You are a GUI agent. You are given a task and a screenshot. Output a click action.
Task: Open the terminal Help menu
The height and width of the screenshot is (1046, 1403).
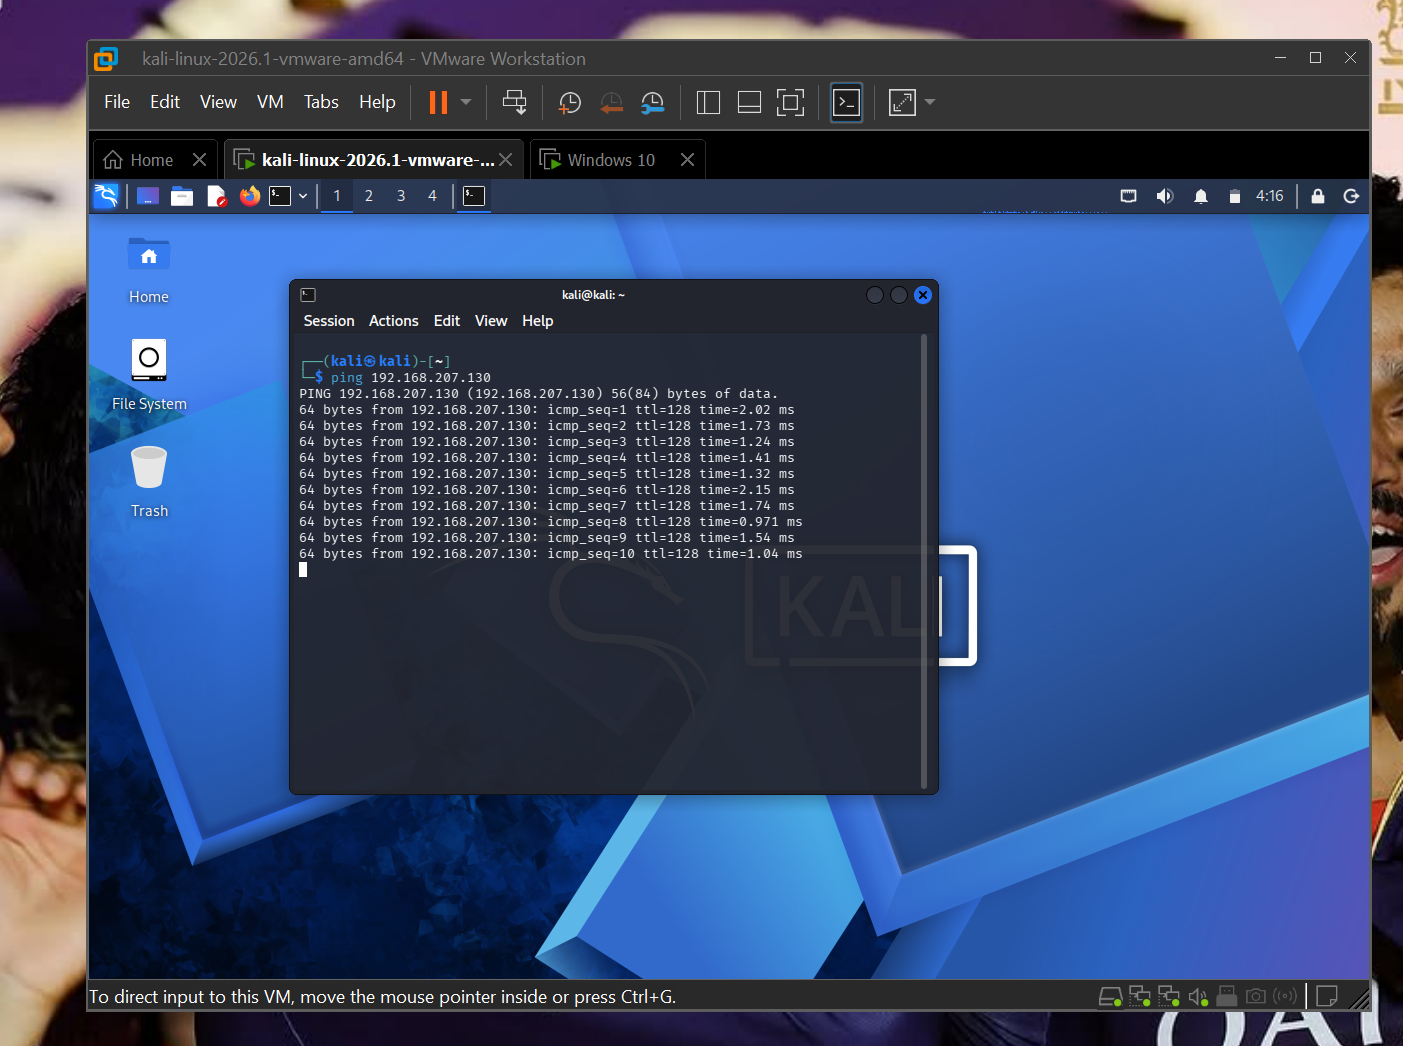click(x=538, y=321)
